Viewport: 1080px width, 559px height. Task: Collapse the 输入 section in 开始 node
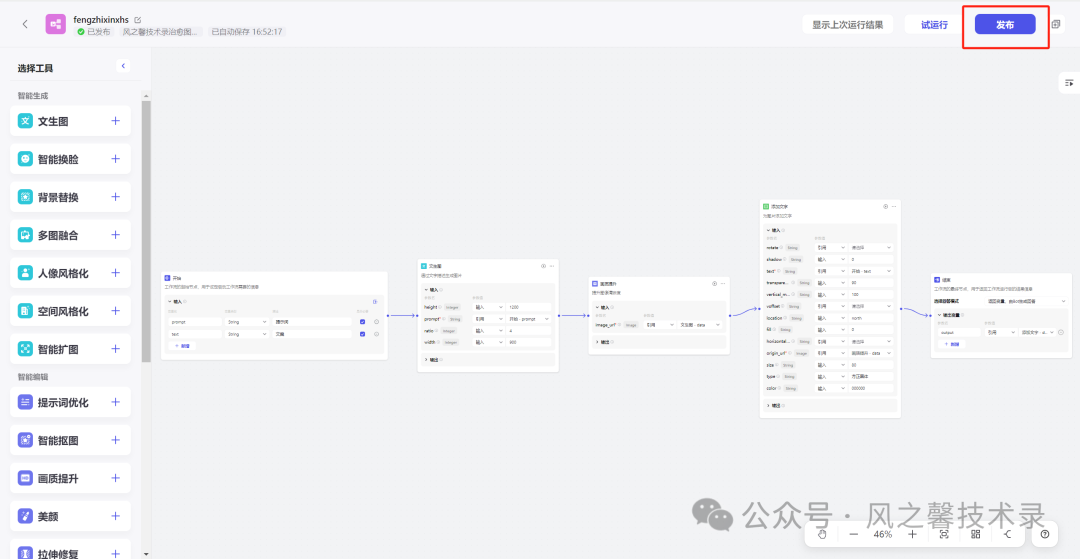click(x=170, y=302)
